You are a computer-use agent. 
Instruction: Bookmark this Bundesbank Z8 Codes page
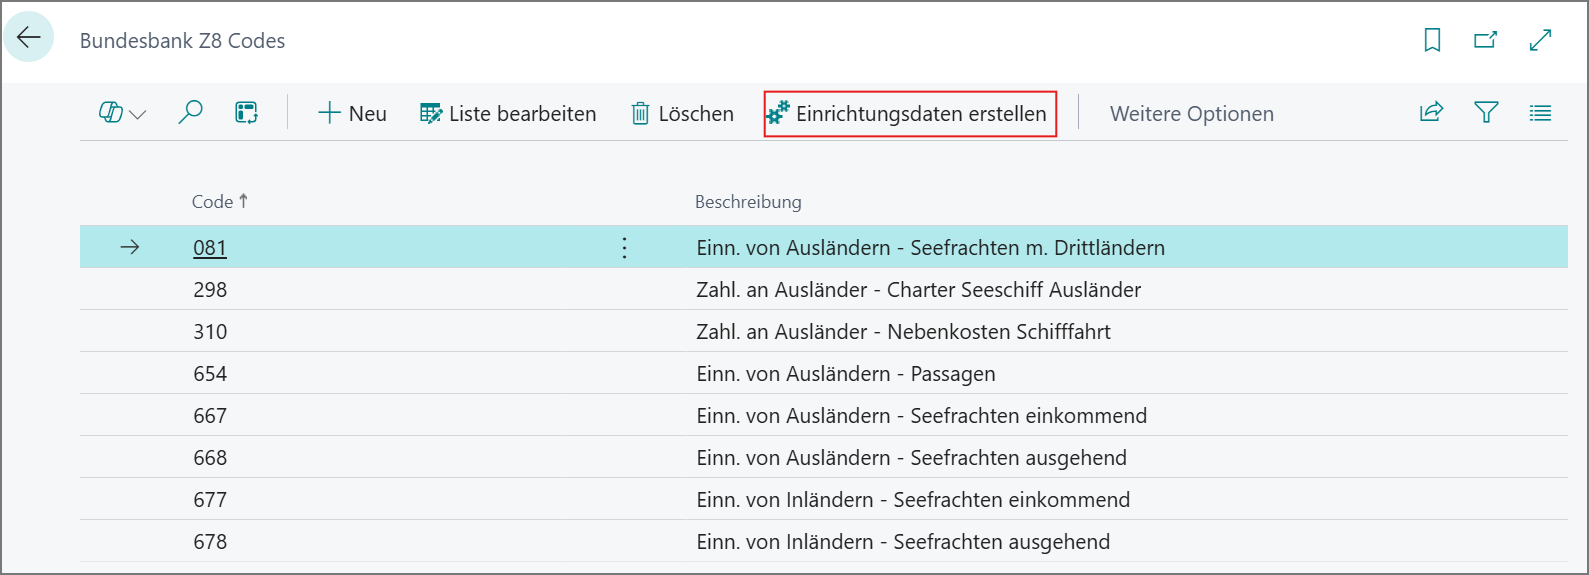(x=1432, y=40)
